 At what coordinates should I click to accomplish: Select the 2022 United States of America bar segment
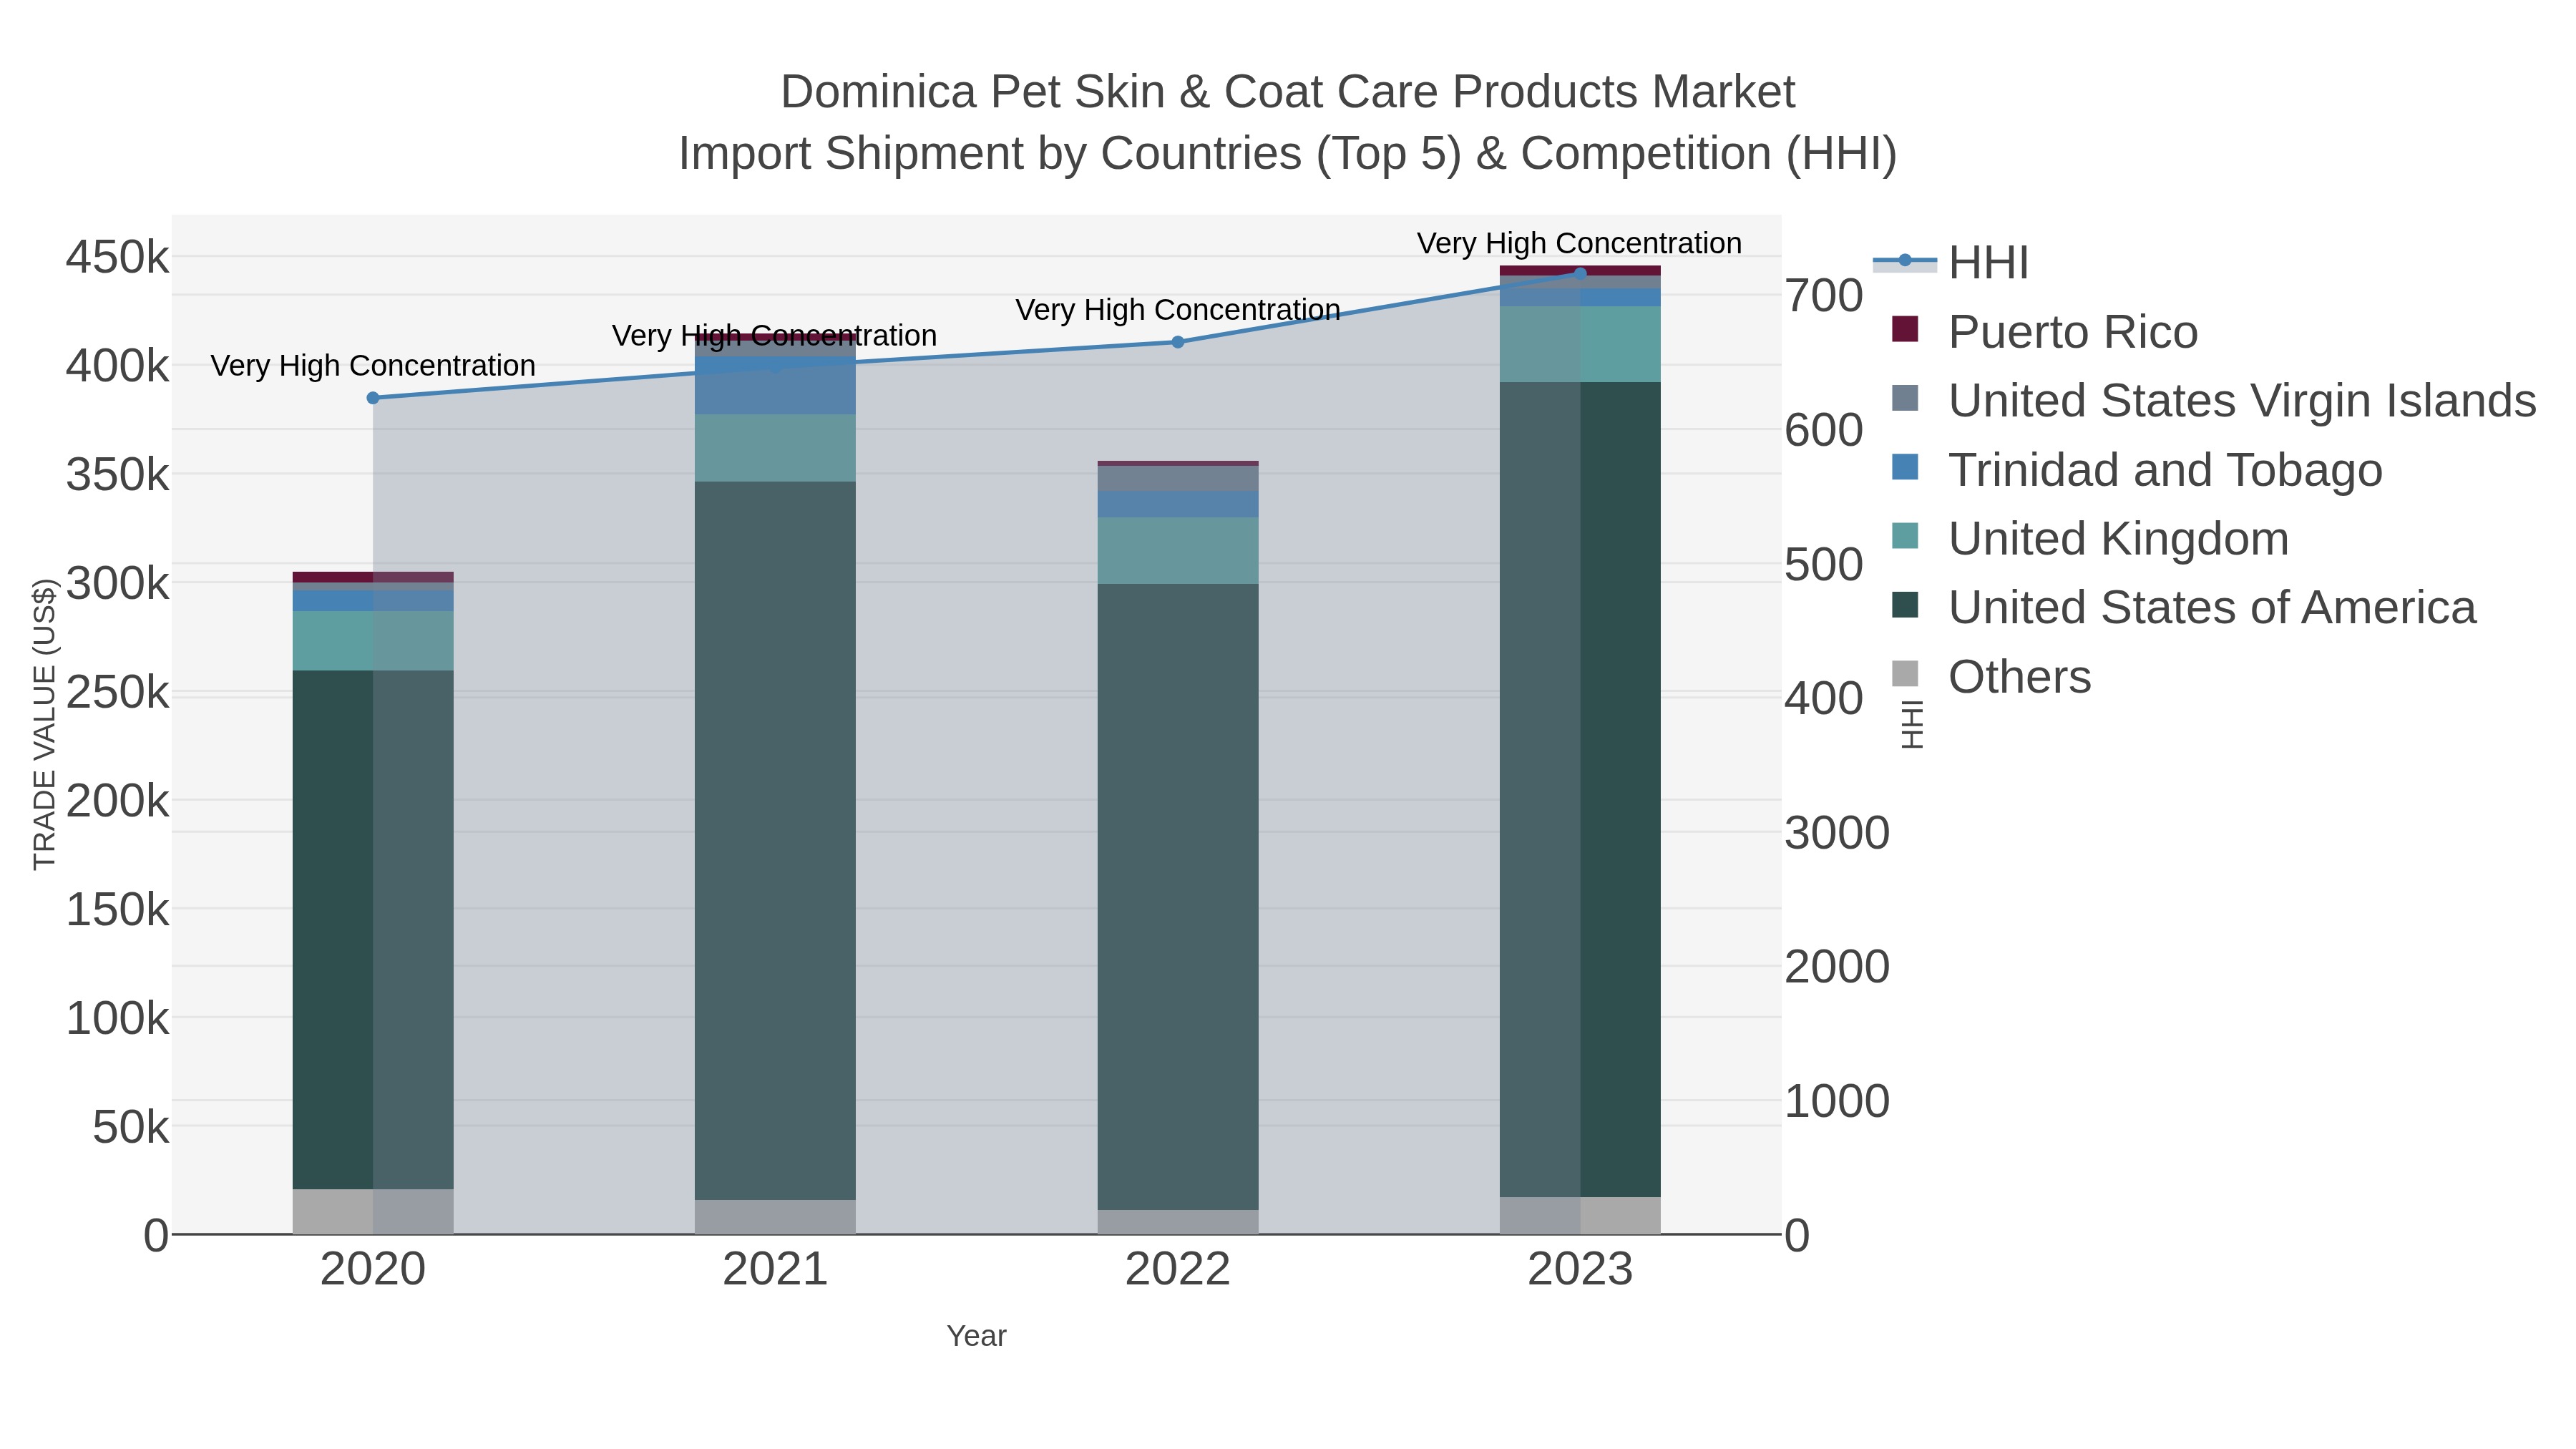pyautogui.click(x=1178, y=897)
